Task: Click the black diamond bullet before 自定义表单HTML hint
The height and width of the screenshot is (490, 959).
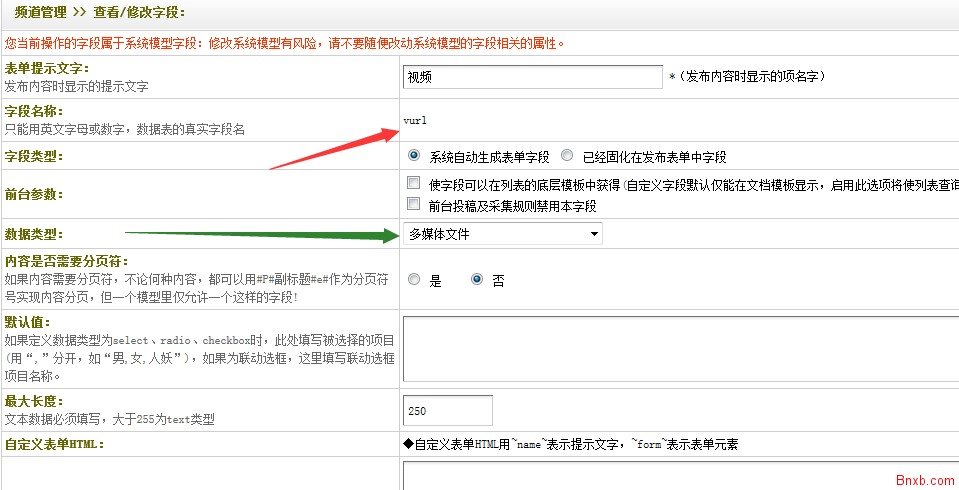Action: (x=408, y=444)
